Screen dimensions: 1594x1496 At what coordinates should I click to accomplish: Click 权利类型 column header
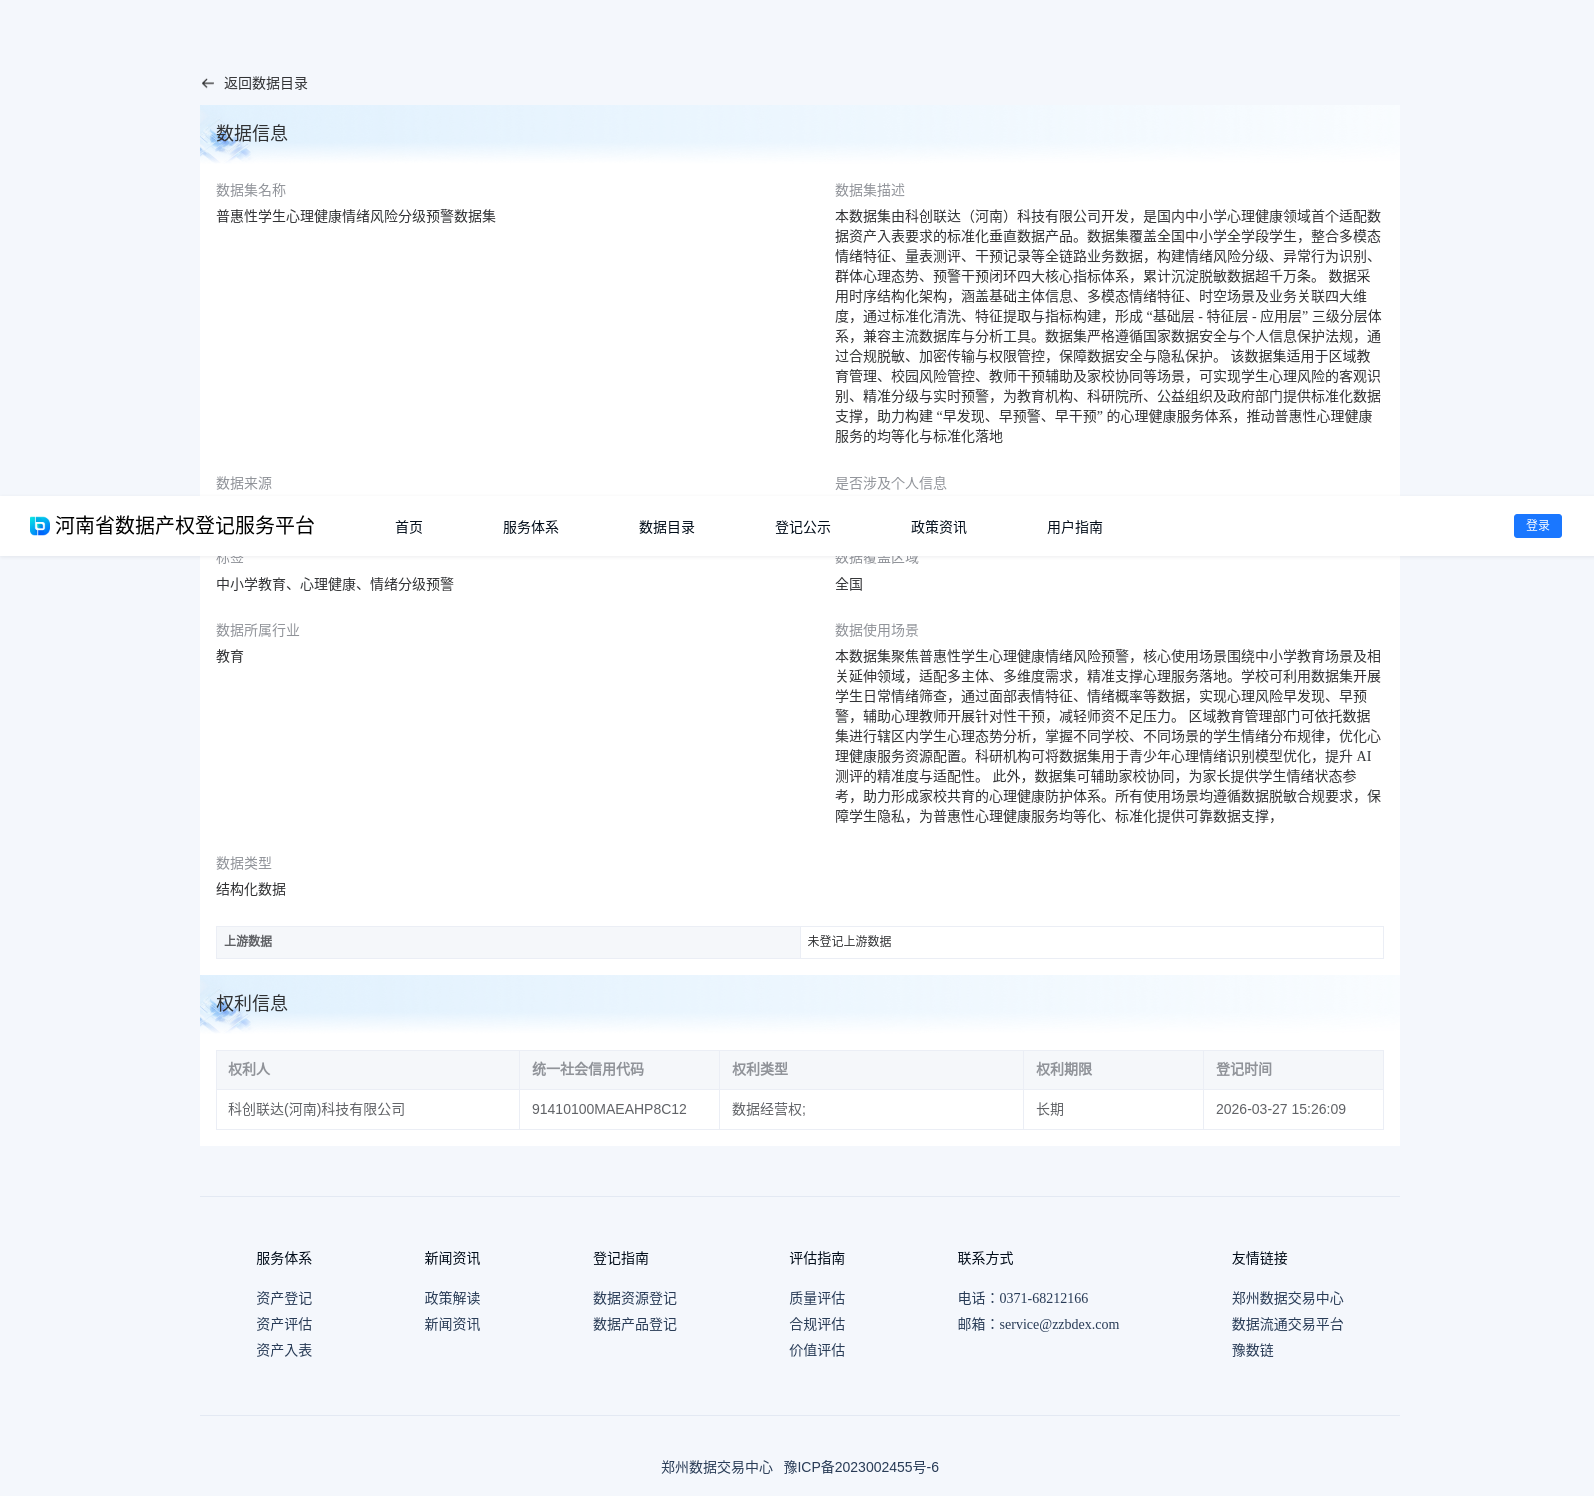[871, 1070]
